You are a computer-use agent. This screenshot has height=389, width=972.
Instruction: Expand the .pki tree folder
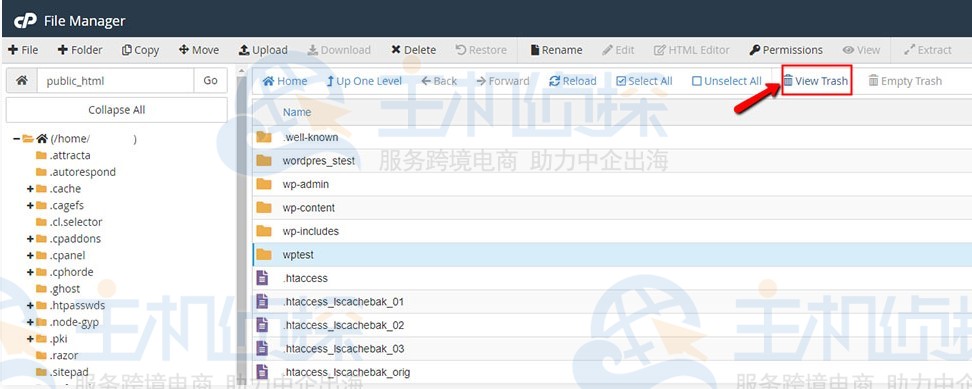tap(30, 339)
